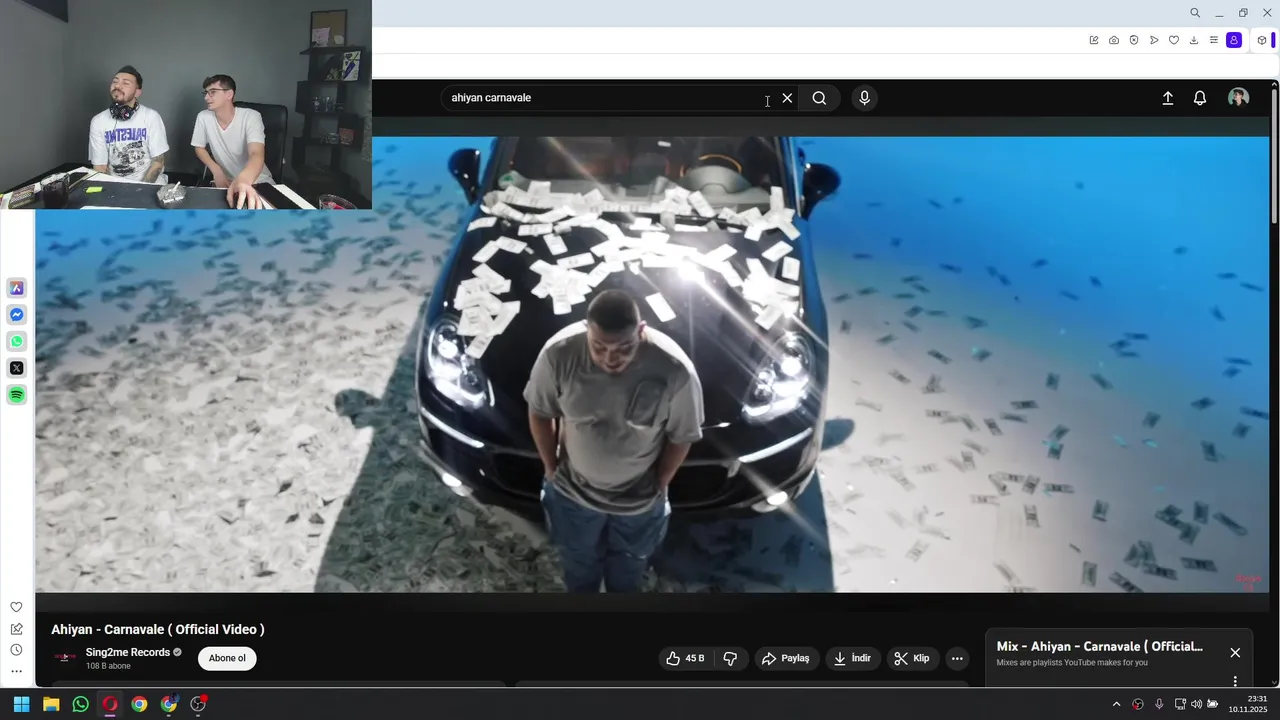Screen dimensions: 1280x720
Task: Open the sidebar edit/pinboards icon
Action: pyautogui.click(x=16, y=629)
